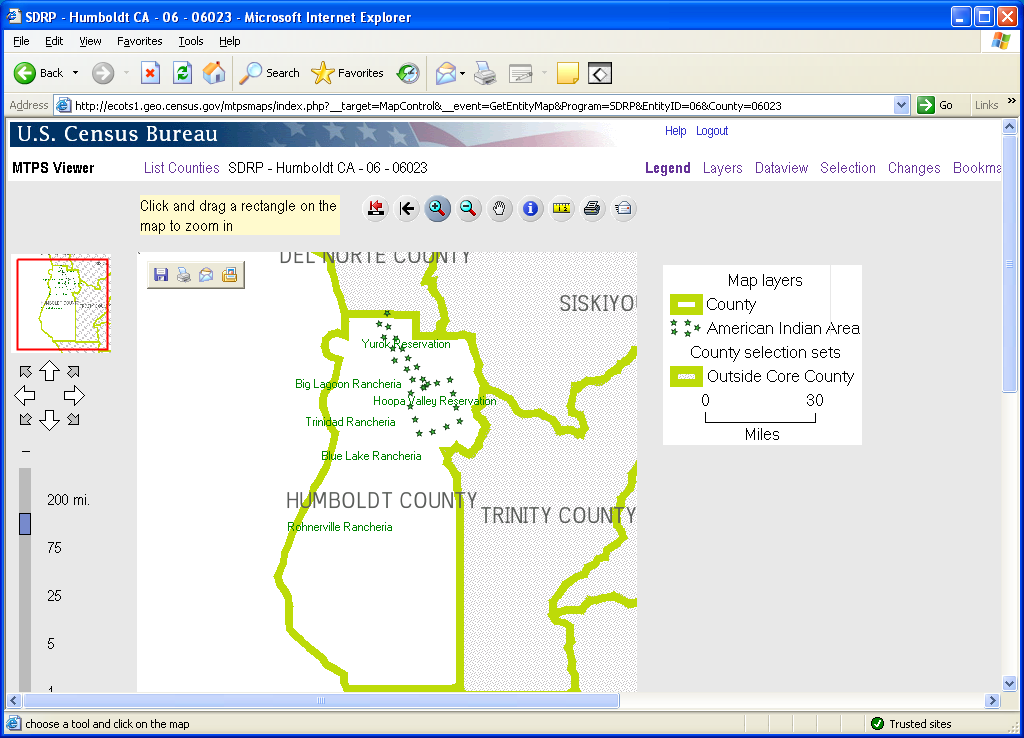Screen dimensions: 1024x738
Task: Expand the Links toolbar chevron
Action: [1012, 101]
